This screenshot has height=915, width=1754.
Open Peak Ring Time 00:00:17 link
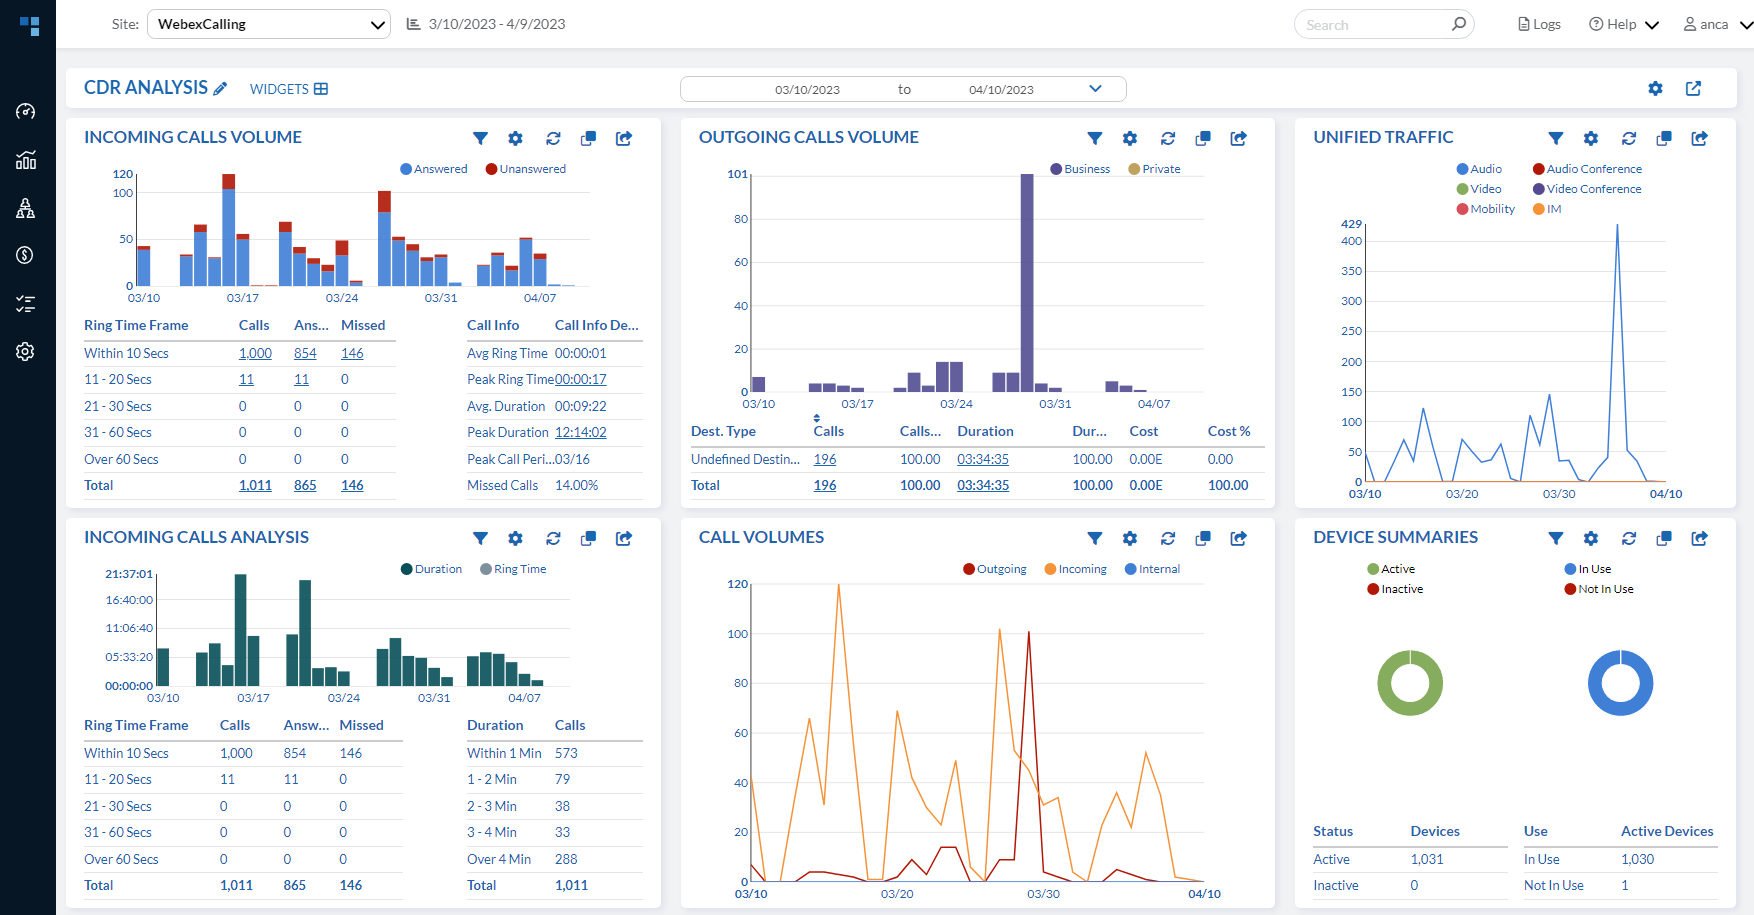(x=580, y=379)
